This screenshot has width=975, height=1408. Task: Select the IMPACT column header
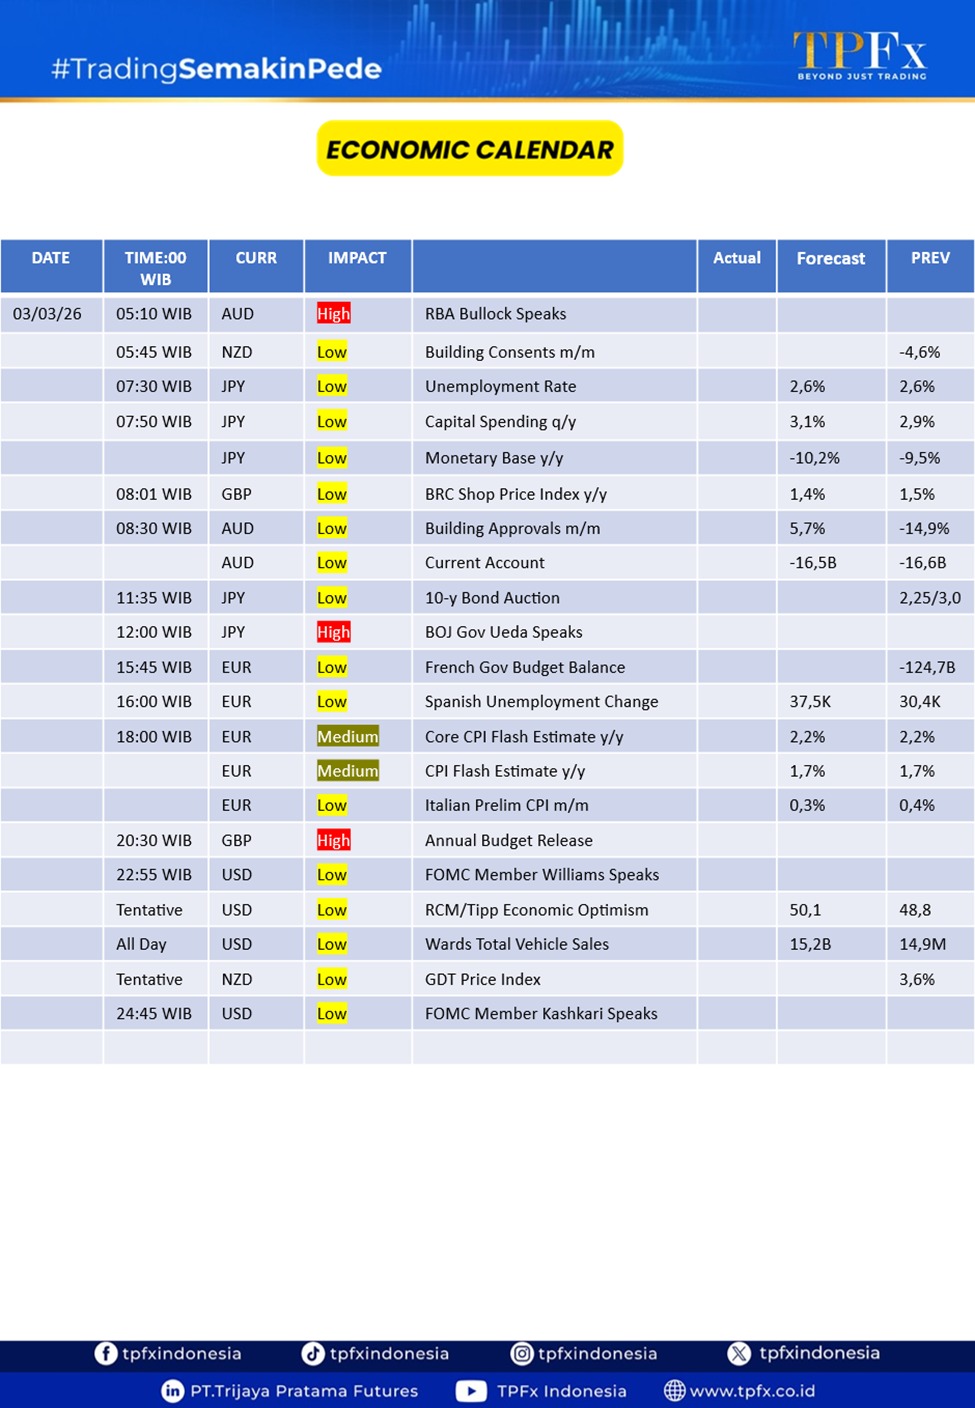coord(357,258)
